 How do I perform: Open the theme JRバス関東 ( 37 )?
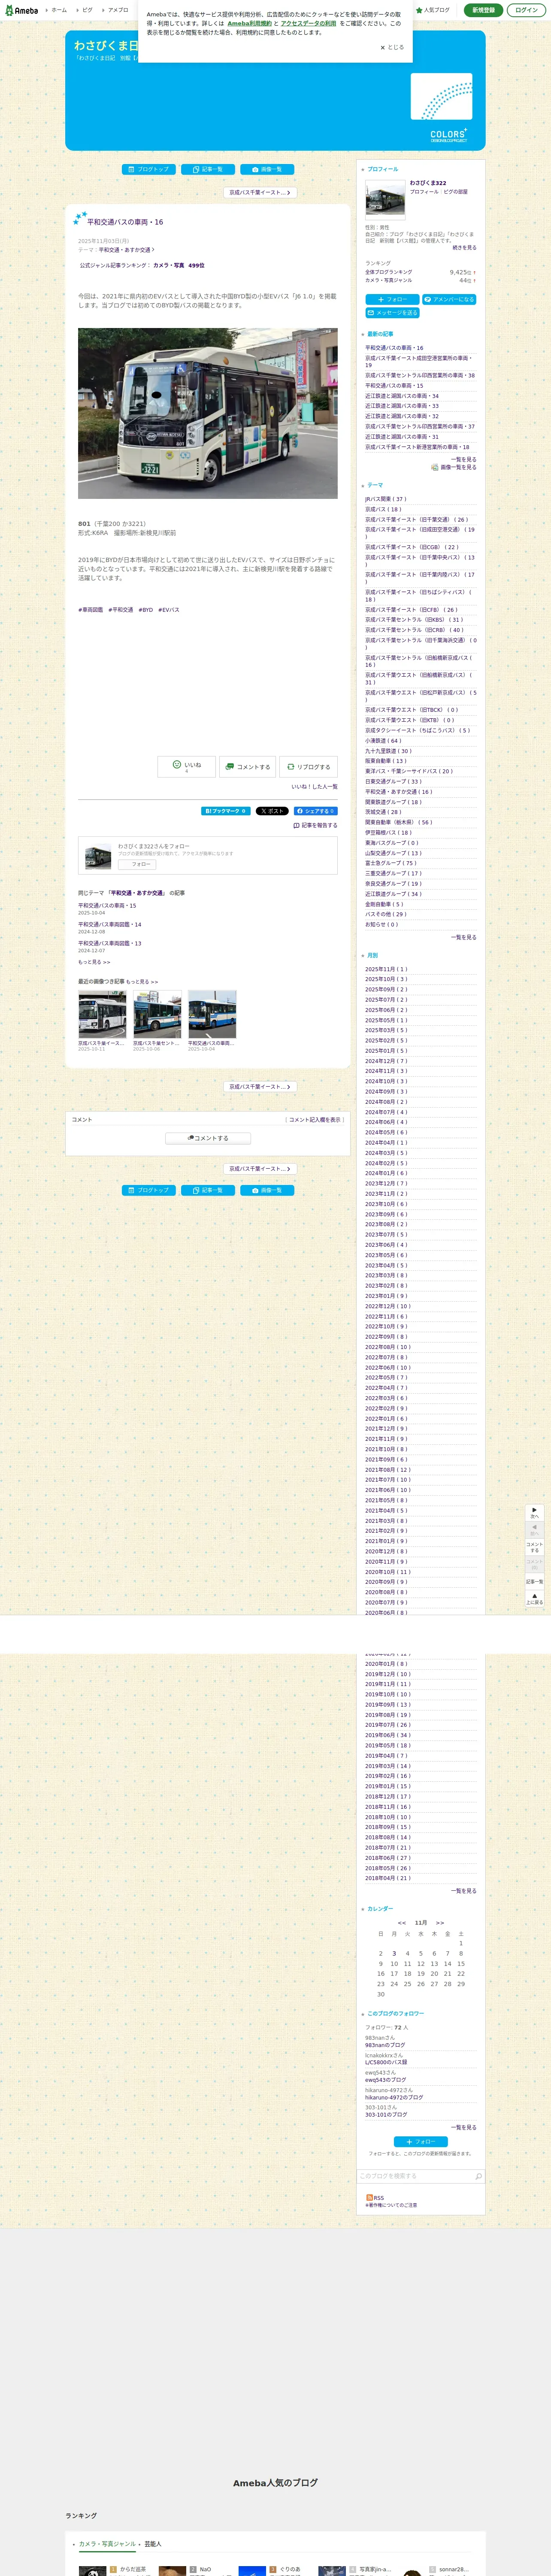click(386, 499)
